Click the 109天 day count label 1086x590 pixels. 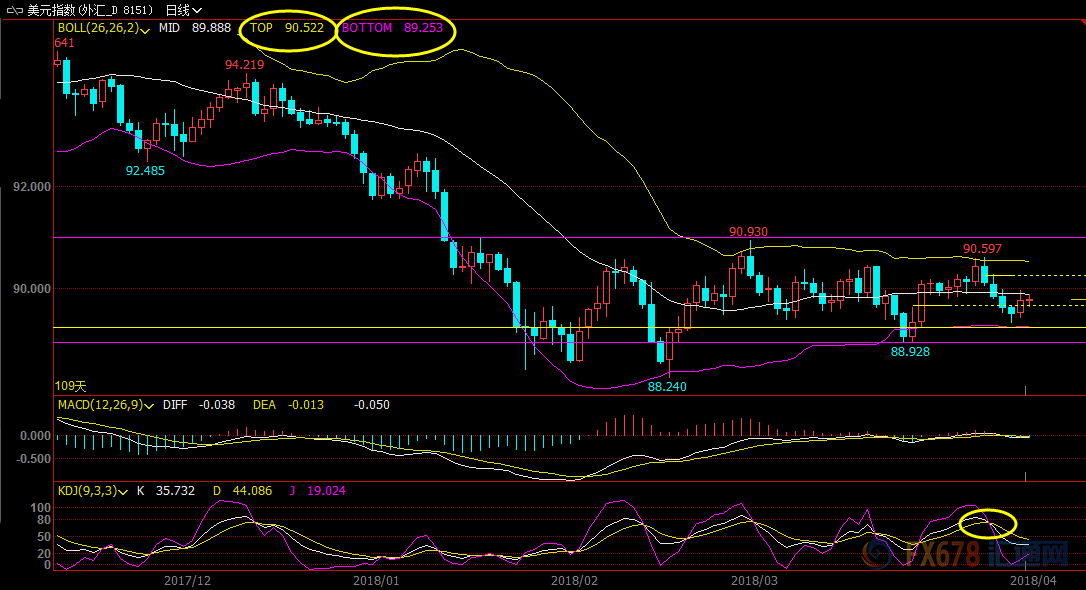[70, 385]
